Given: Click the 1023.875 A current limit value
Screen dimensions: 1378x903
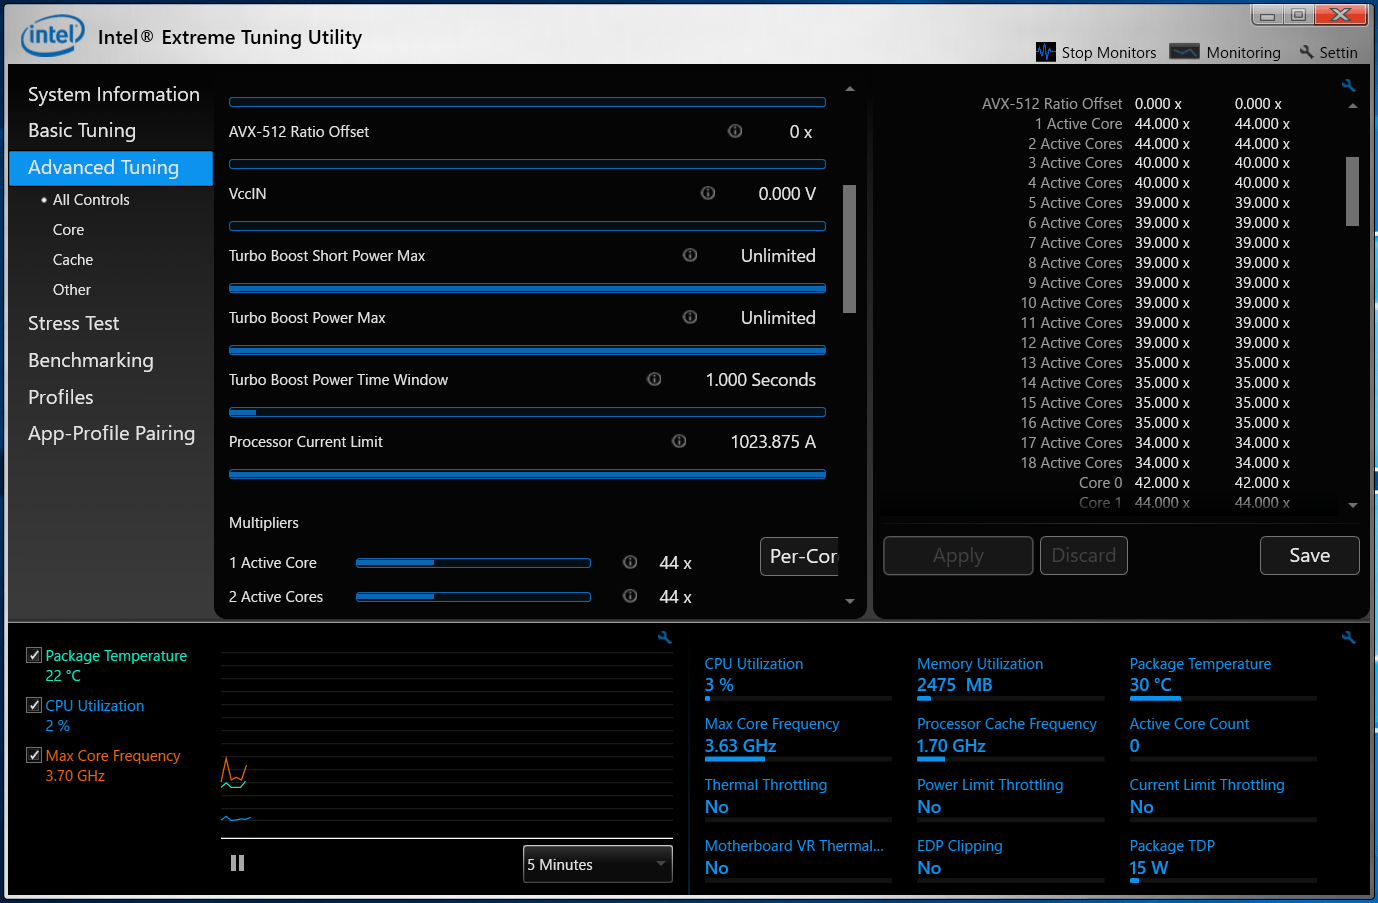Looking at the screenshot, I should (x=773, y=442).
